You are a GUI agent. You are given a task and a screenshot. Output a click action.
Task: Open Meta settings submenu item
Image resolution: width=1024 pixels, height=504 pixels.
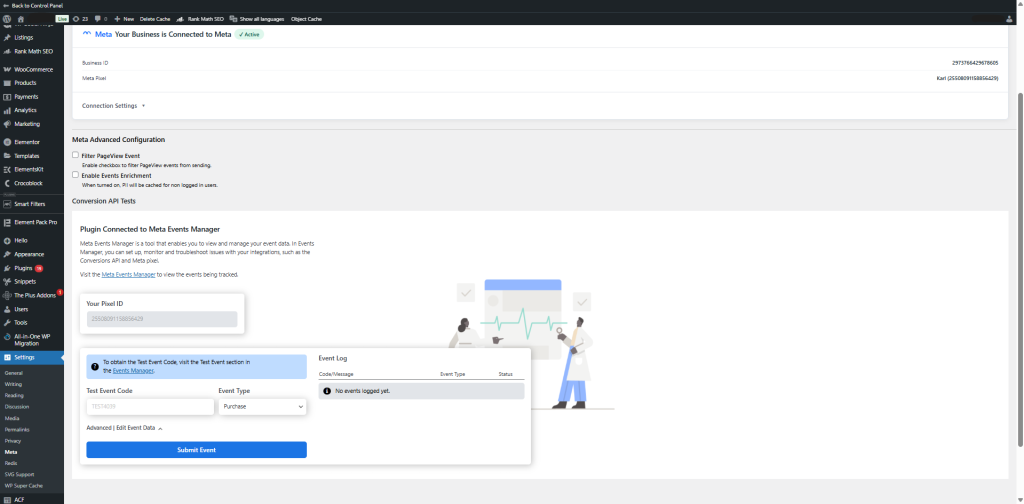(x=11, y=452)
